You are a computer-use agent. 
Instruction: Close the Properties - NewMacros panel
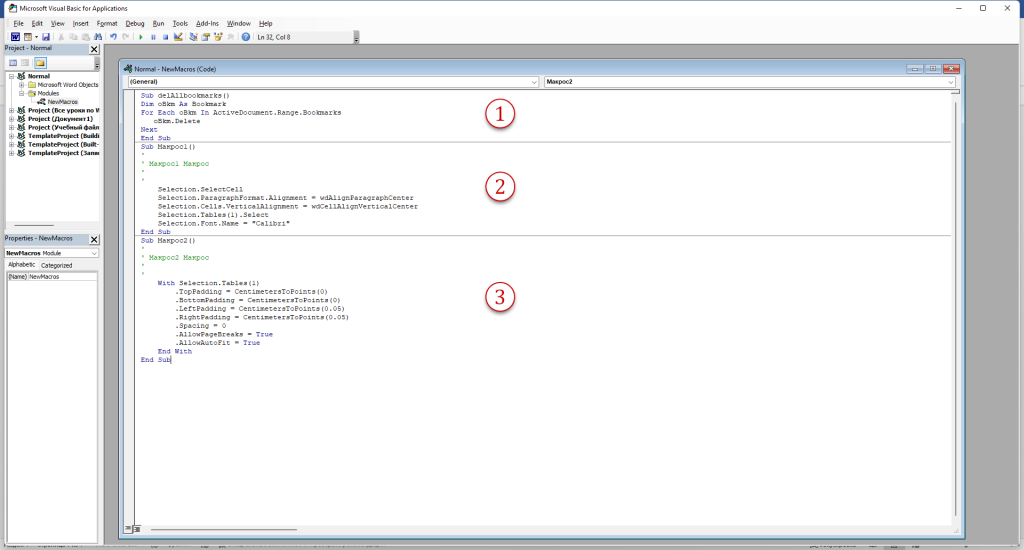coord(94,240)
